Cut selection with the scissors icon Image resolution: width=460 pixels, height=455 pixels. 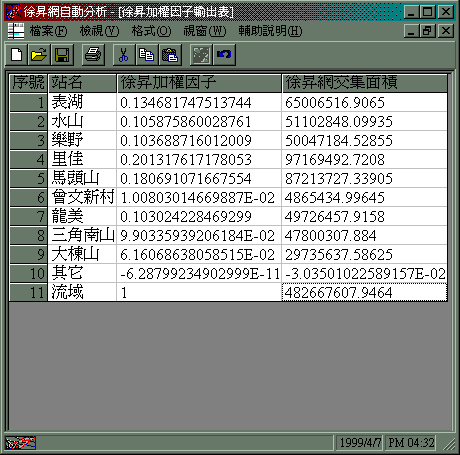point(124,54)
